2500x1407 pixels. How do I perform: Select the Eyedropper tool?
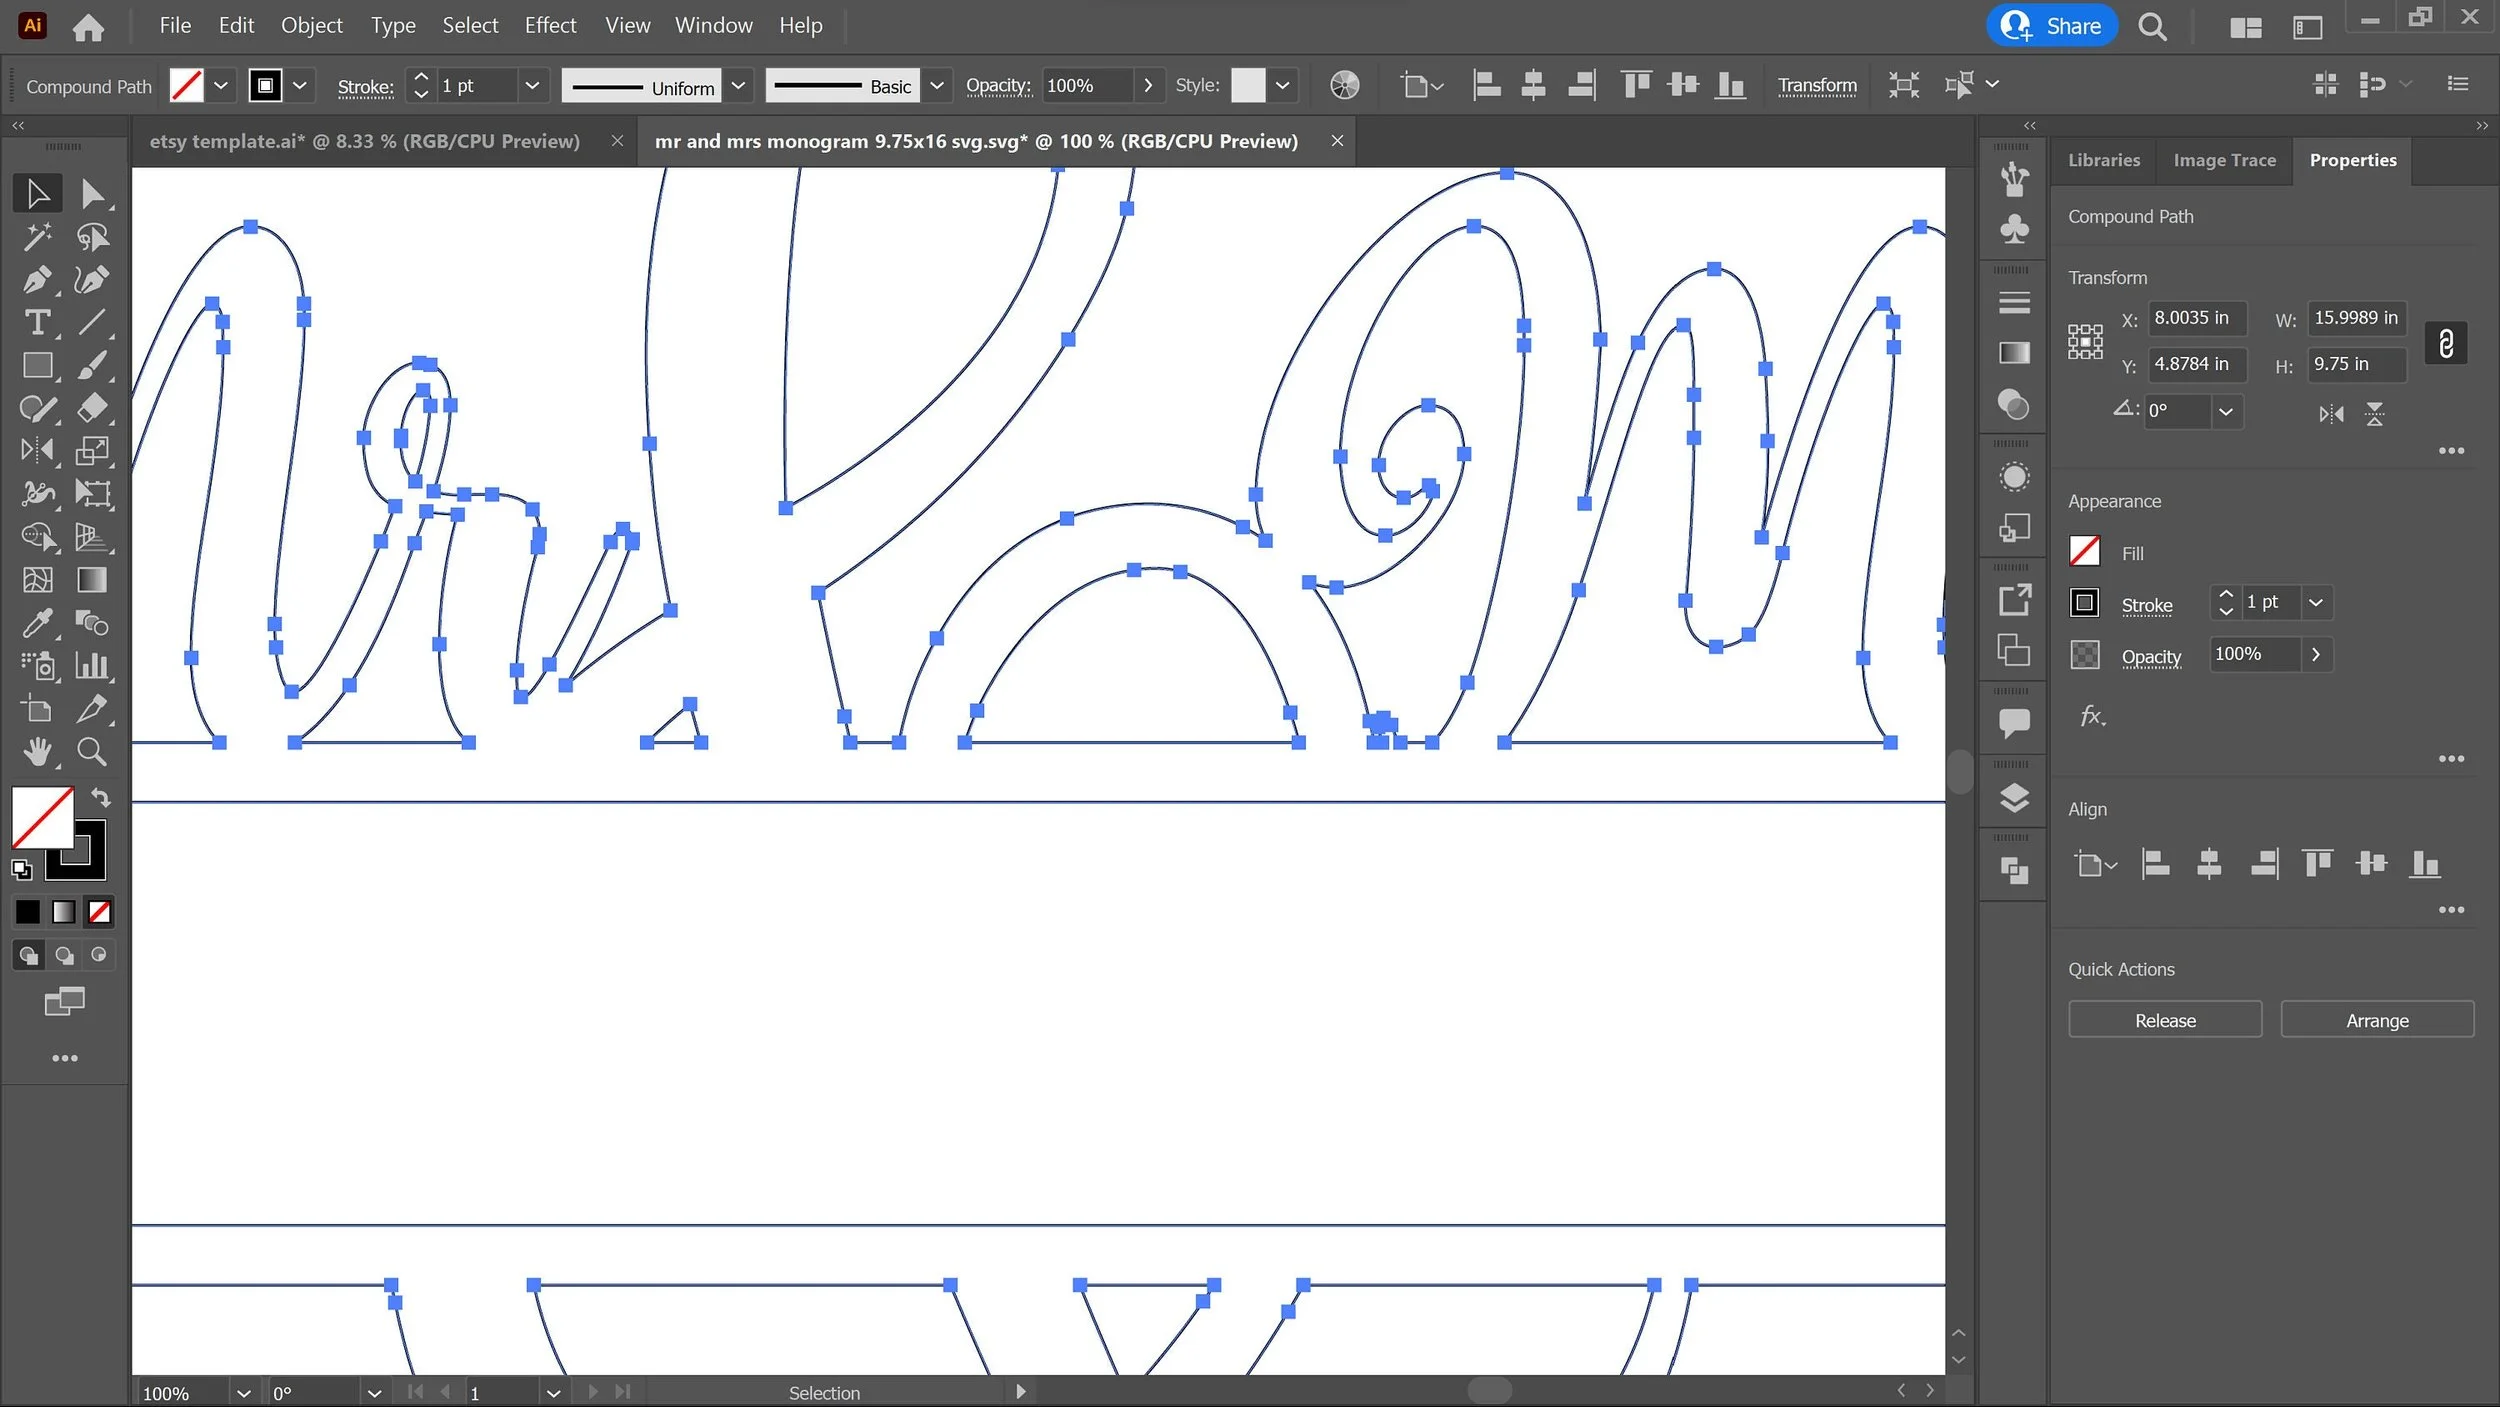(x=37, y=623)
